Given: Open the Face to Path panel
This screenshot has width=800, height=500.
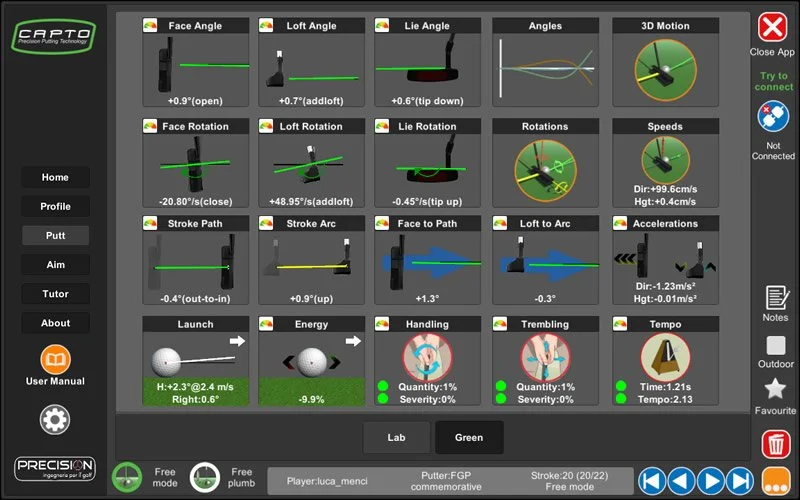Looking at the screenshot, I should point(427,260).
